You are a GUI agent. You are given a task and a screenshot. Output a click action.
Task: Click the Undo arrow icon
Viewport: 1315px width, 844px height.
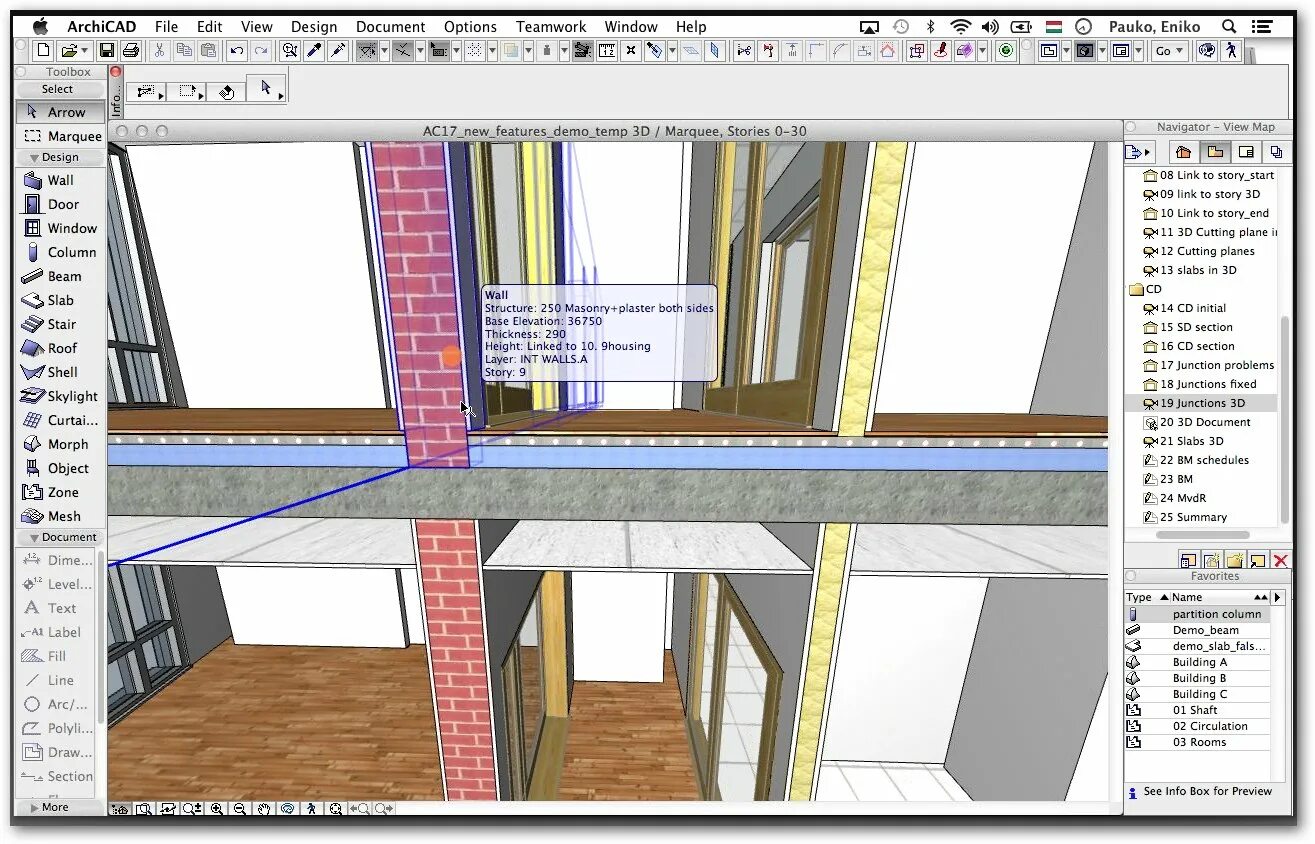236,50
